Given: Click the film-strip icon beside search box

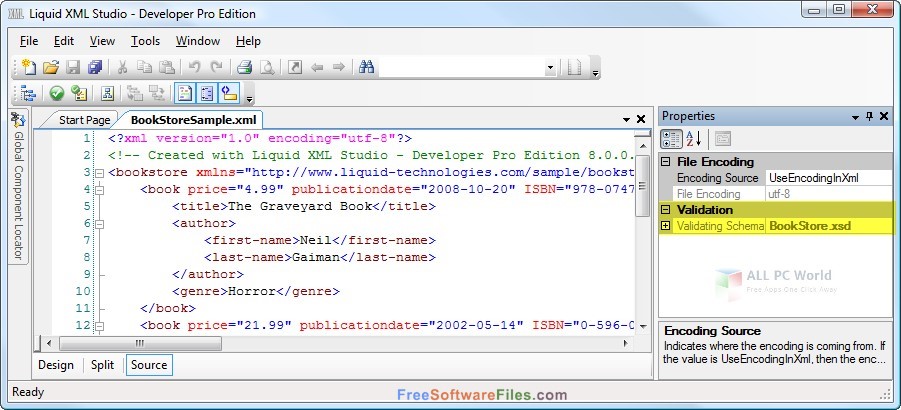Looking at the screenshot, I should pos(575,67).
